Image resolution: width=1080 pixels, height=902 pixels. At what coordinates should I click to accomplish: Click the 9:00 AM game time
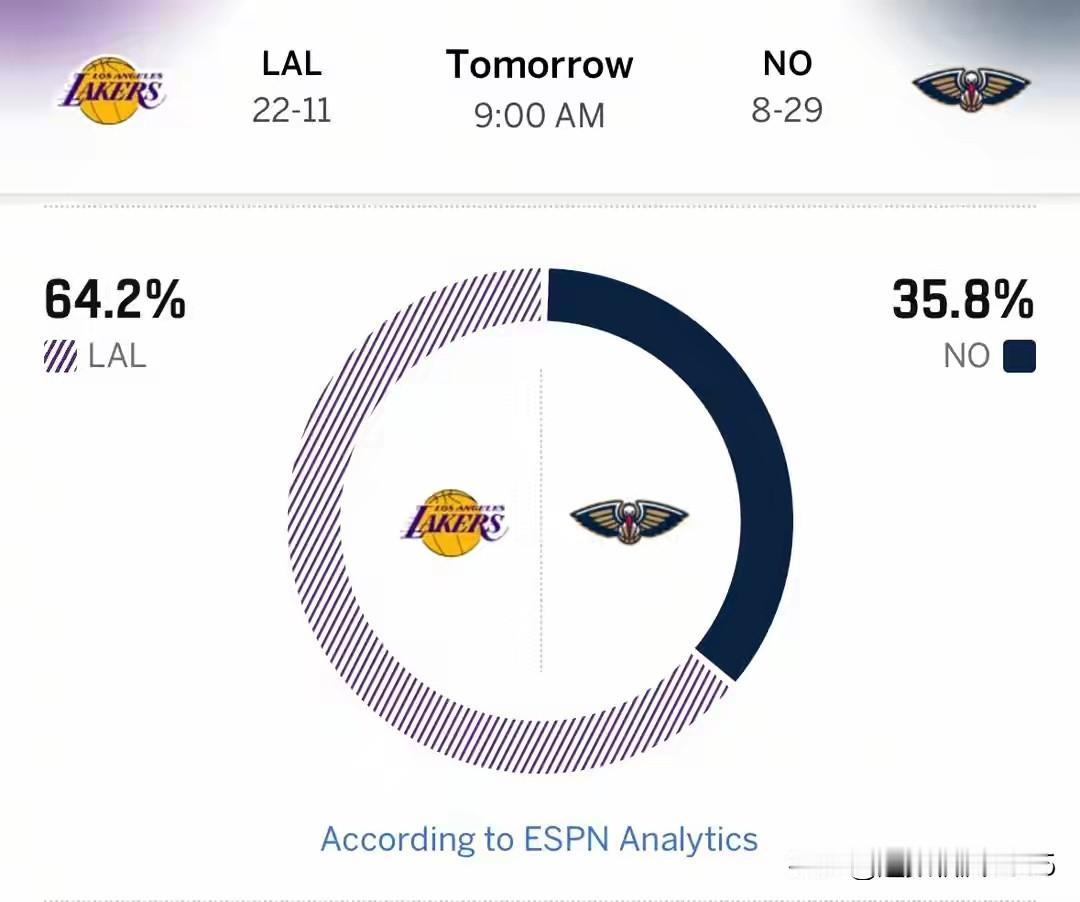(539, 115)
